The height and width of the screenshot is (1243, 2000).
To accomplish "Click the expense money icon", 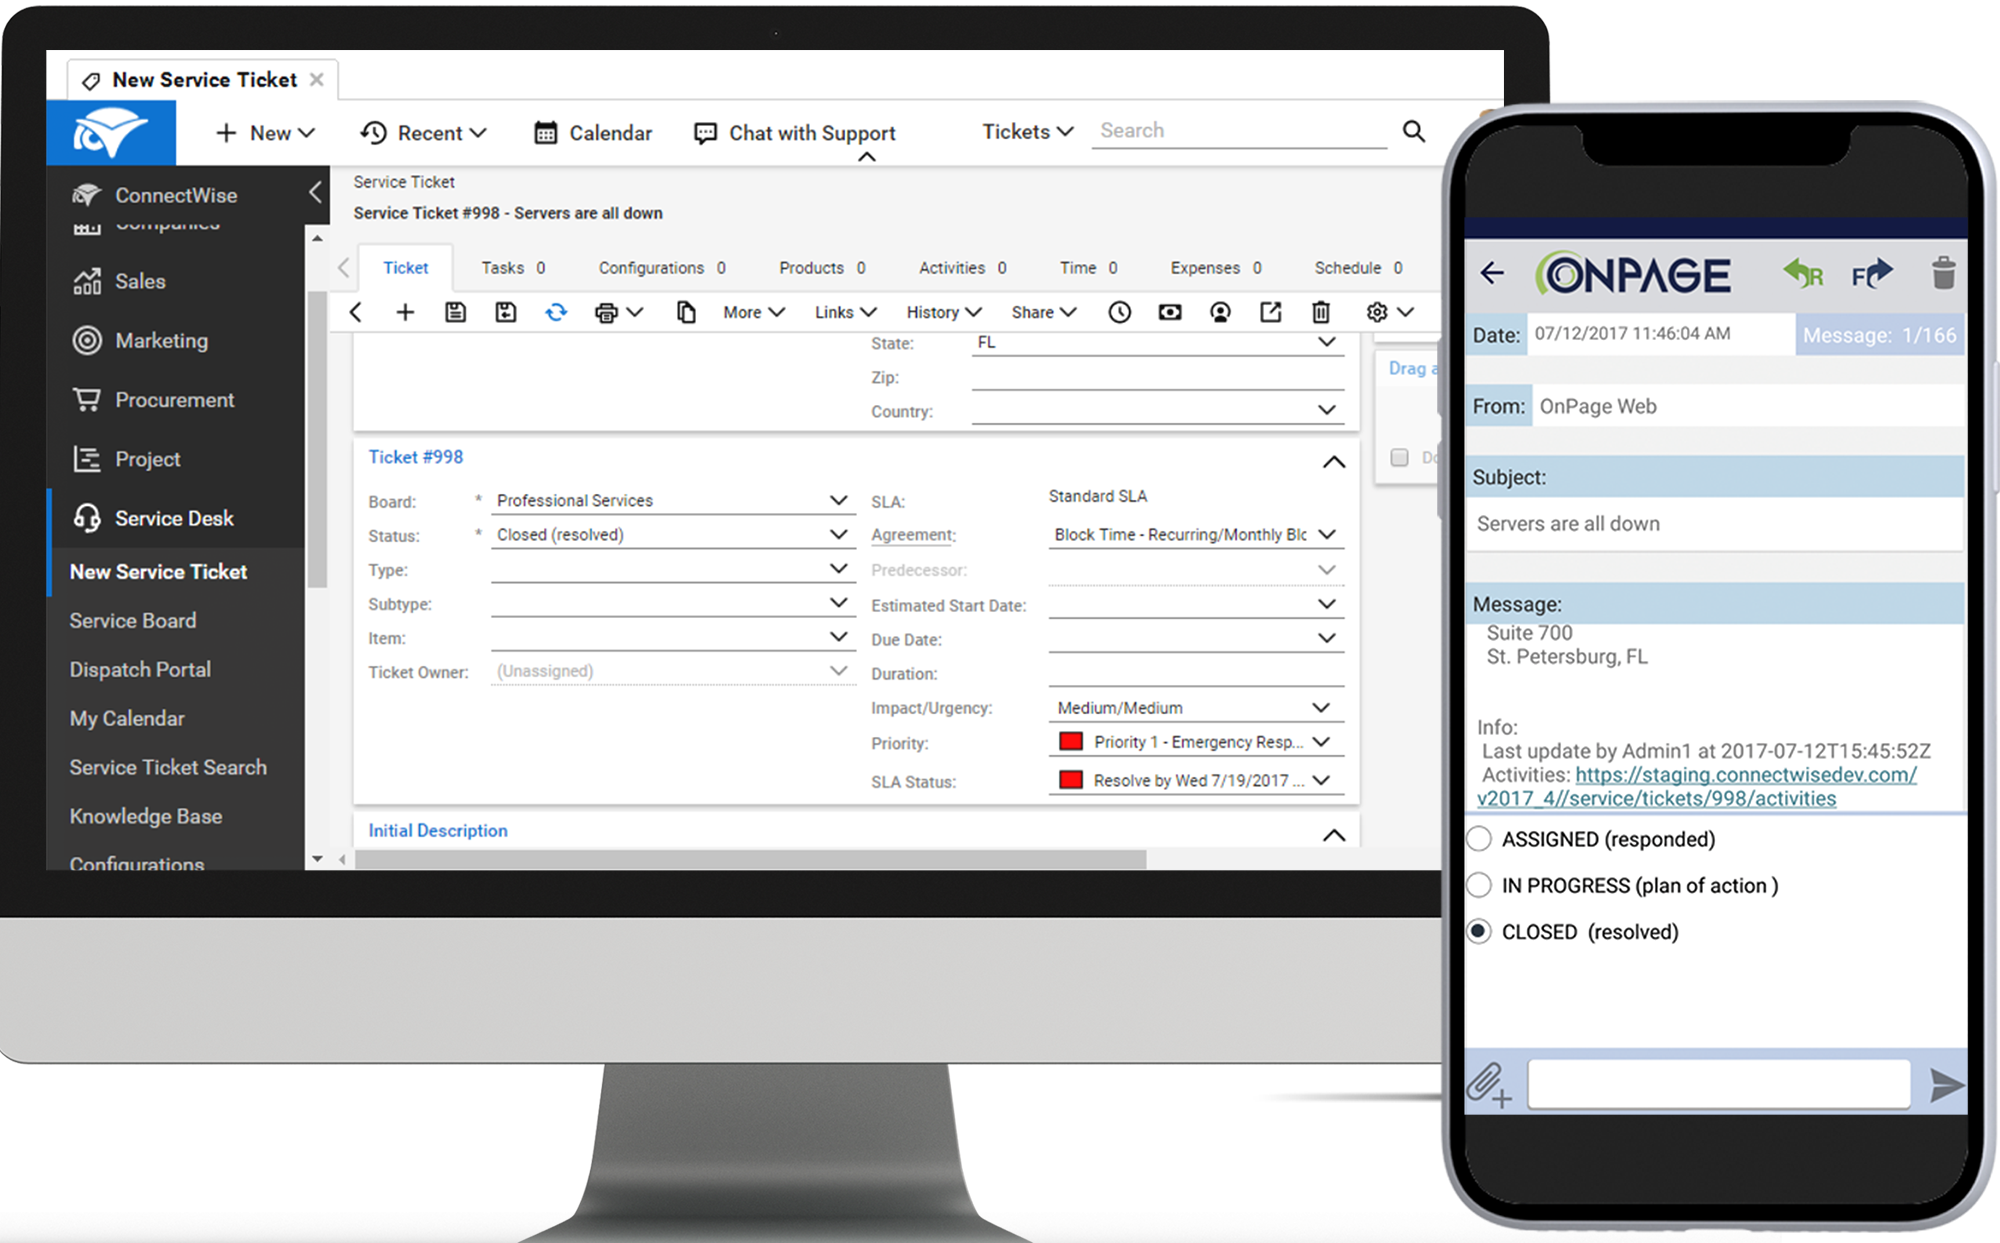I will [1170, 312].
